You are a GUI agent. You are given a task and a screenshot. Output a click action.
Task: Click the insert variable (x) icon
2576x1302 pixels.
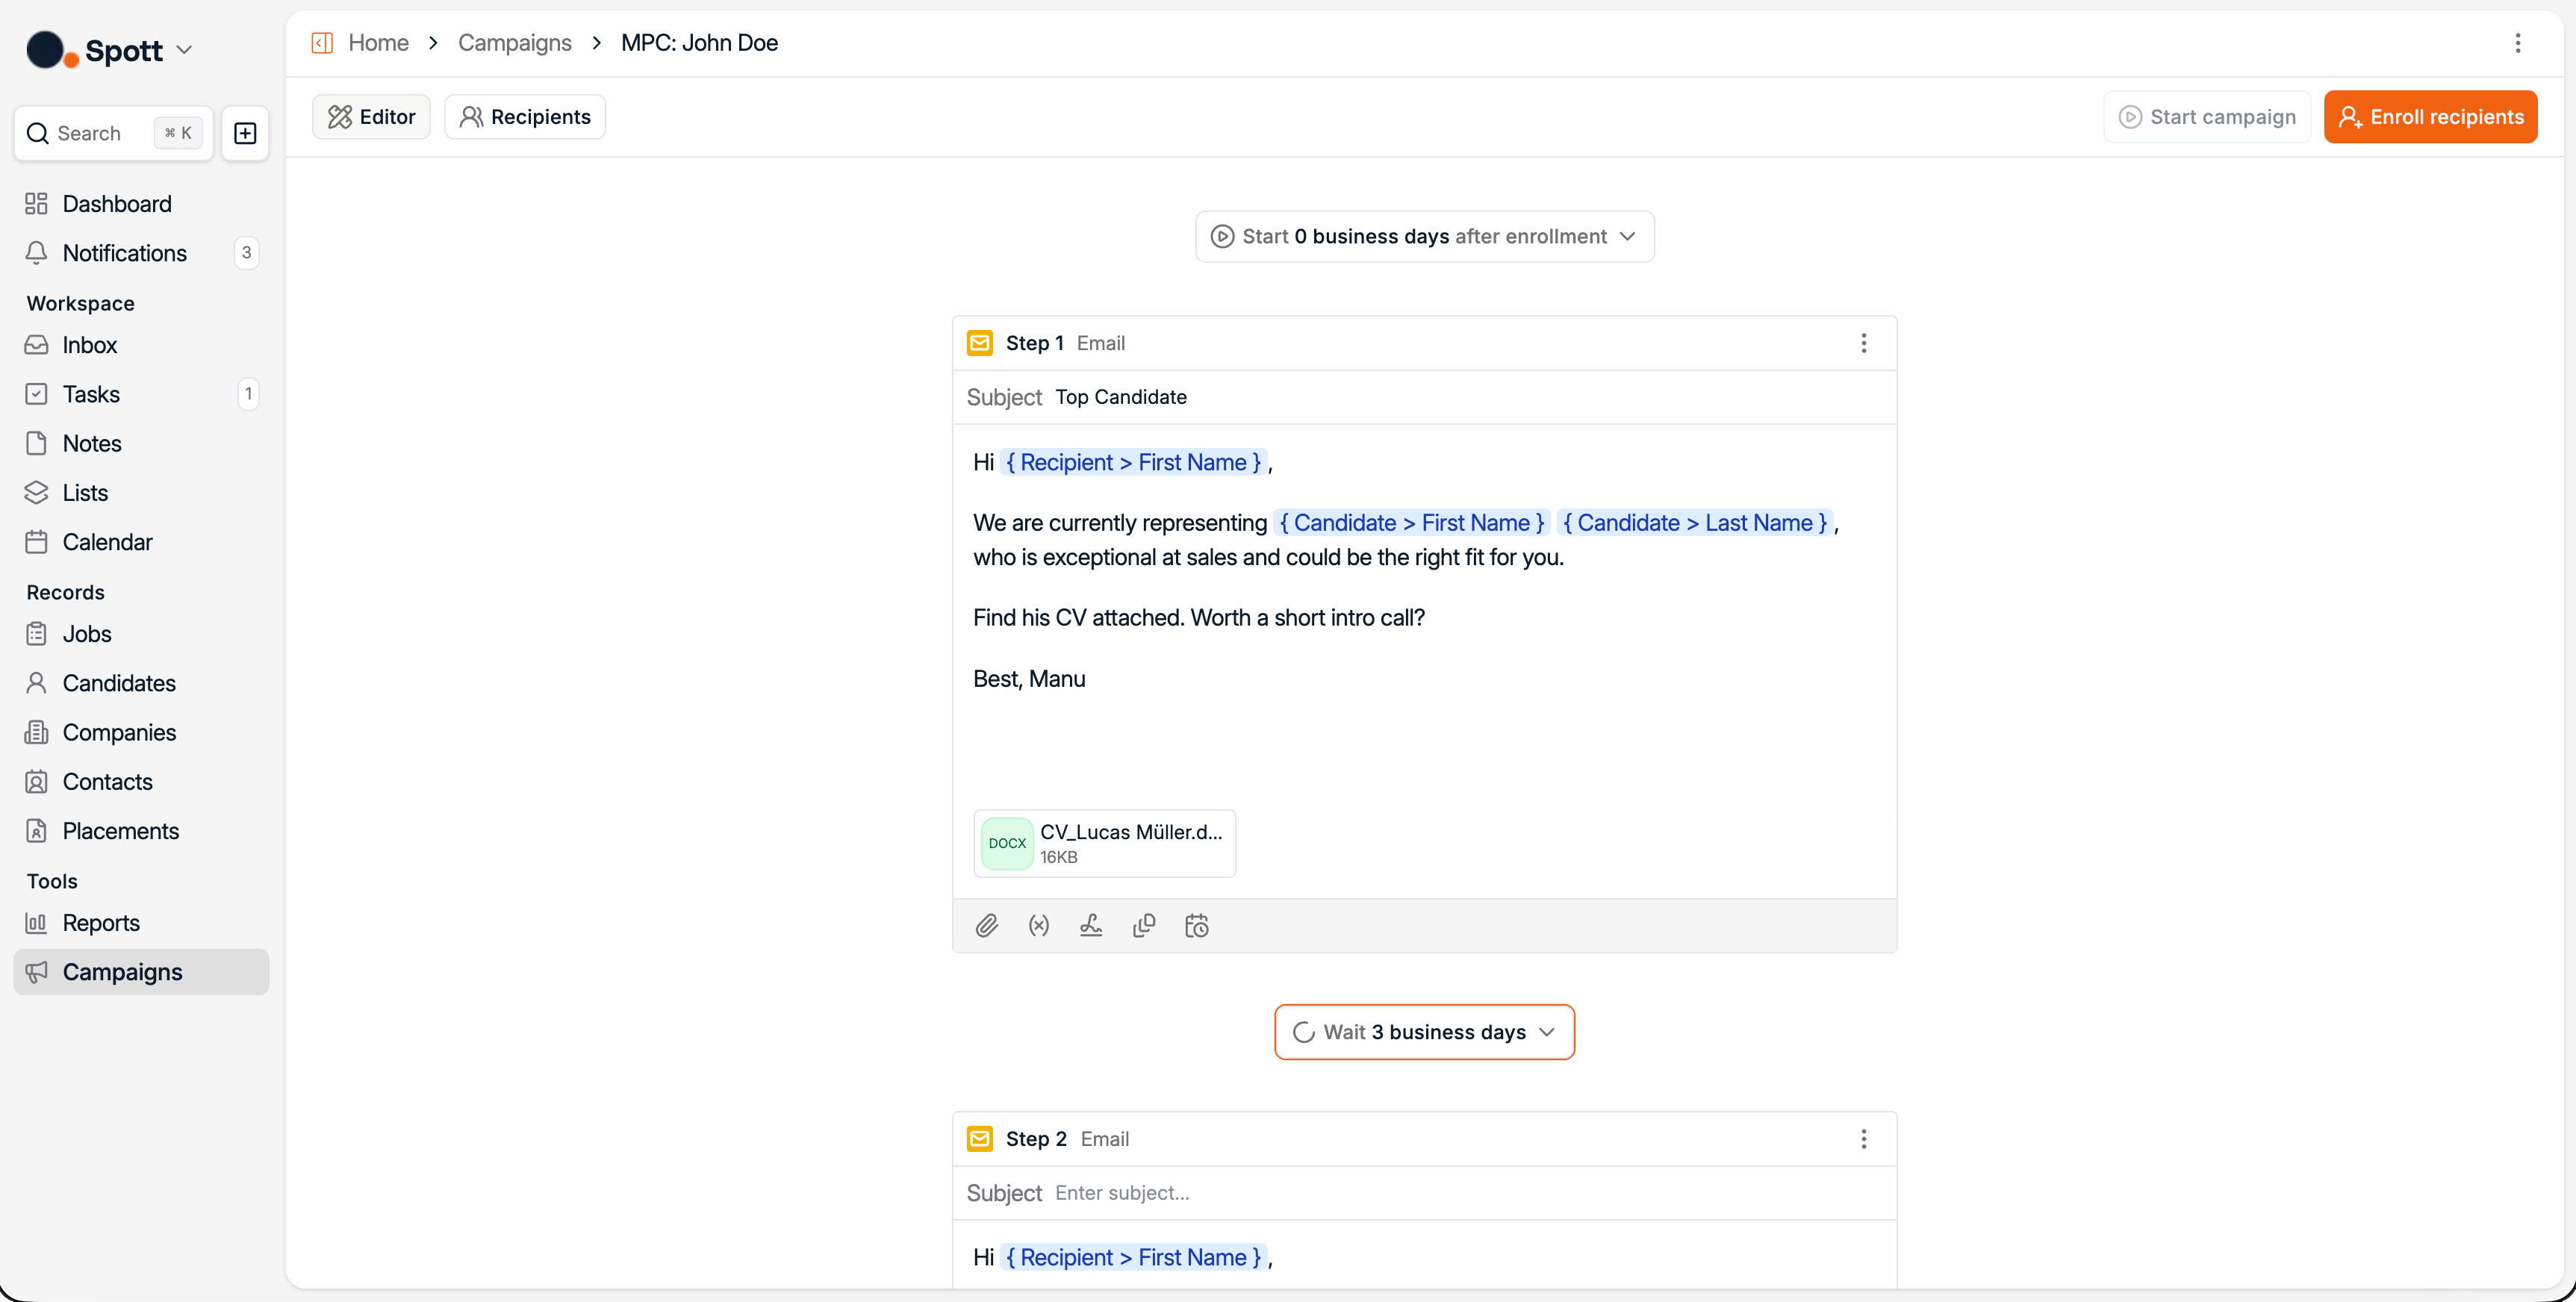tap(1039, 925)
